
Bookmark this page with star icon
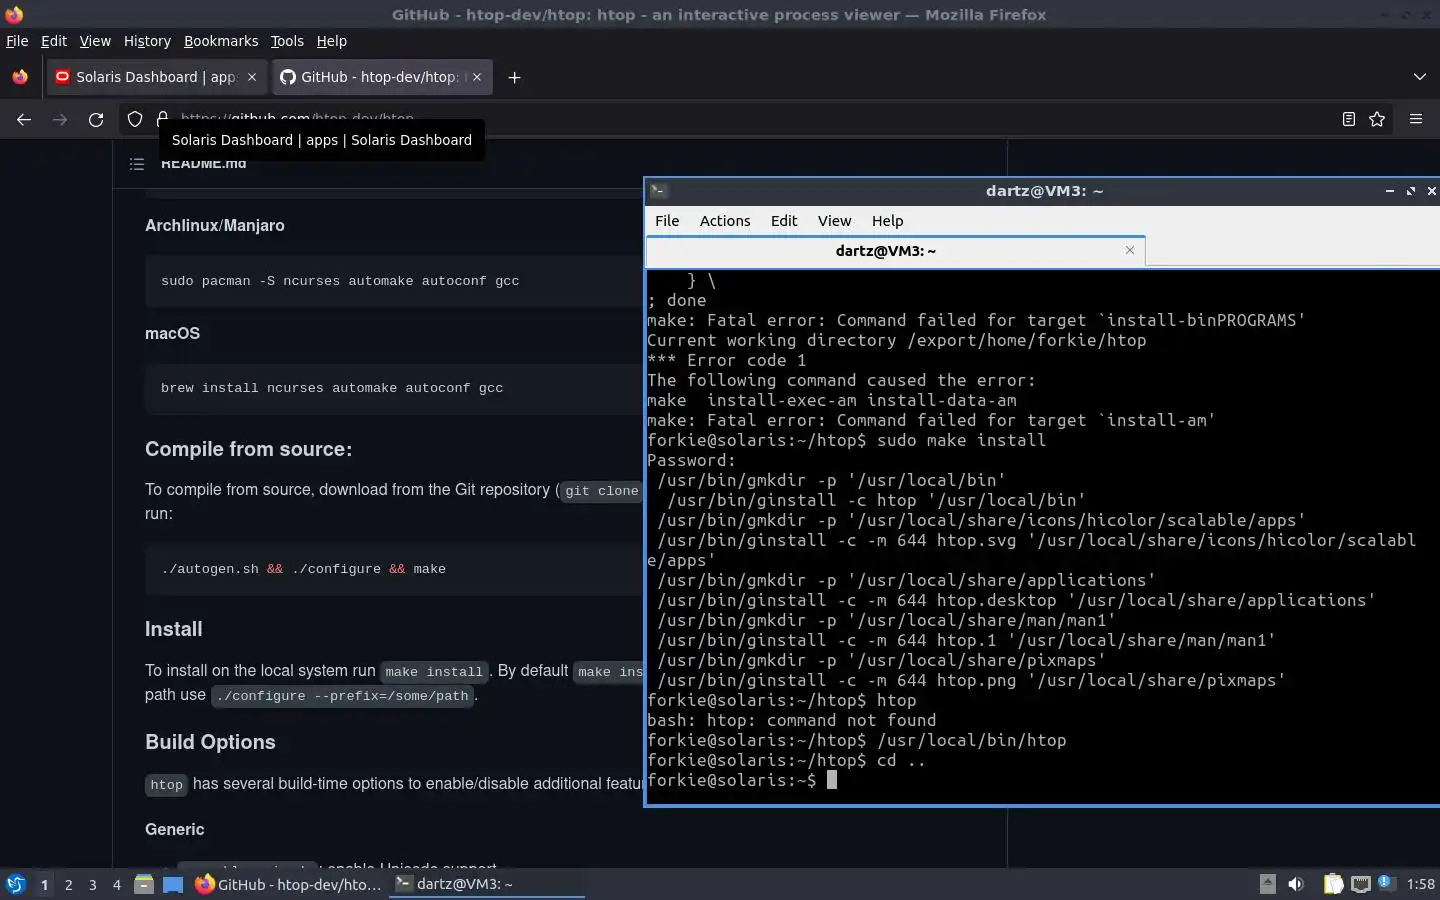[1377, 119]
